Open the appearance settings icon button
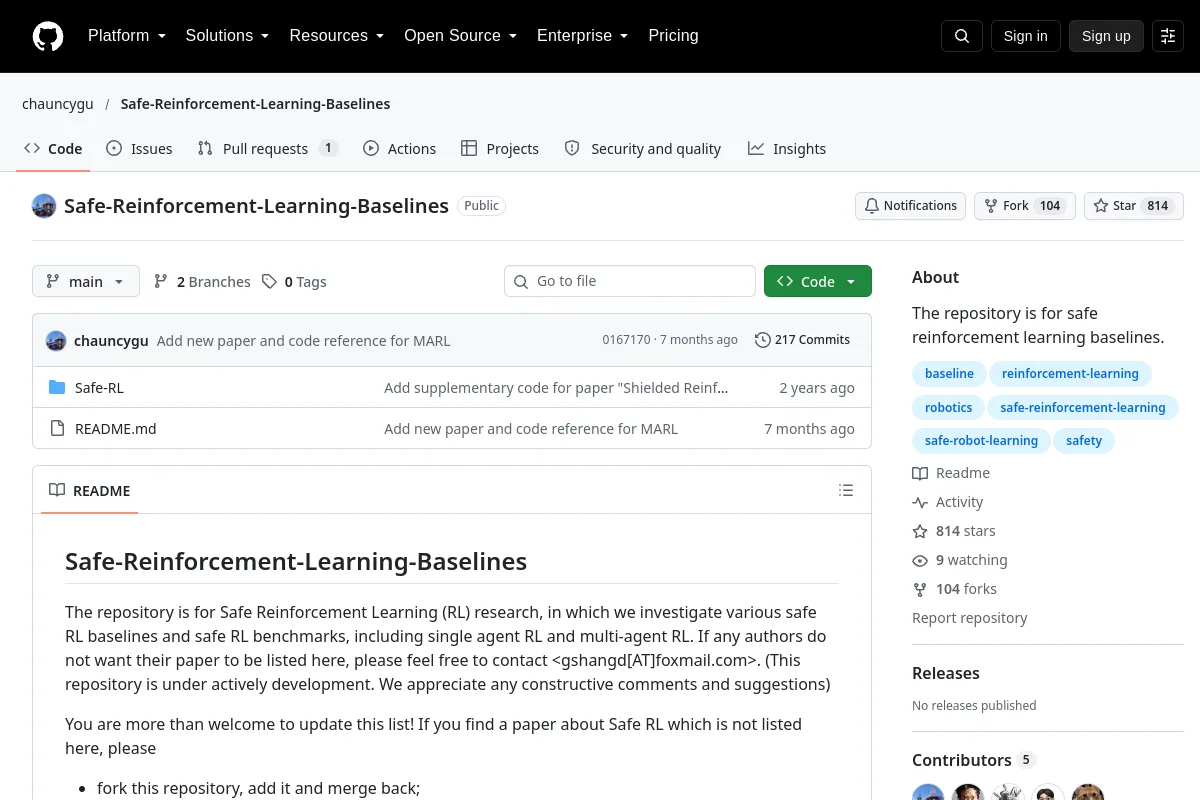Image resolution: width=1200 pixels, height=800 pixels. click(x=1168, y=36)
